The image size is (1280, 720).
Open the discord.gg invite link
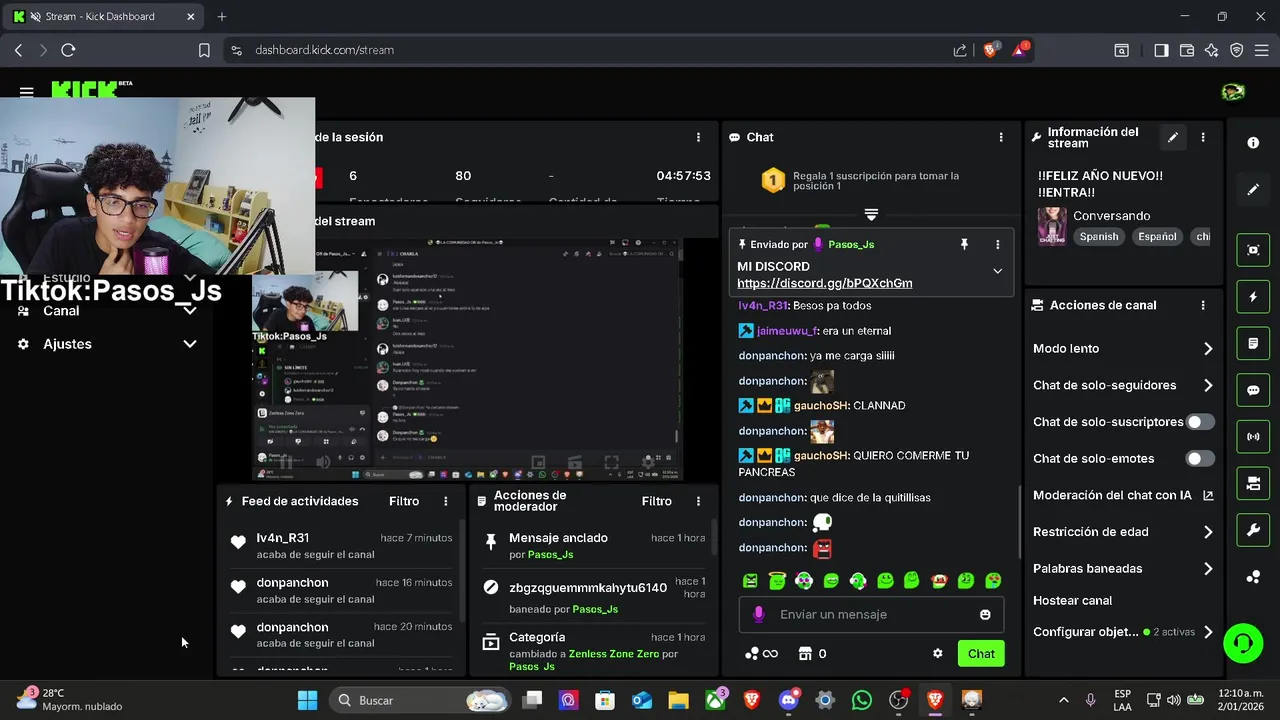pyautogui.click(x=825, y=283)
